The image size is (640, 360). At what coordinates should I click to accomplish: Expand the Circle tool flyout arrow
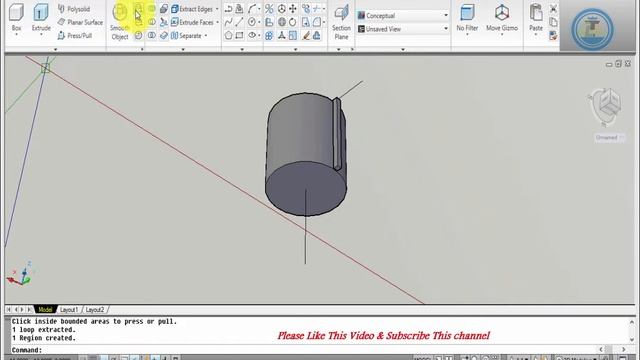(x=259, y=22)
